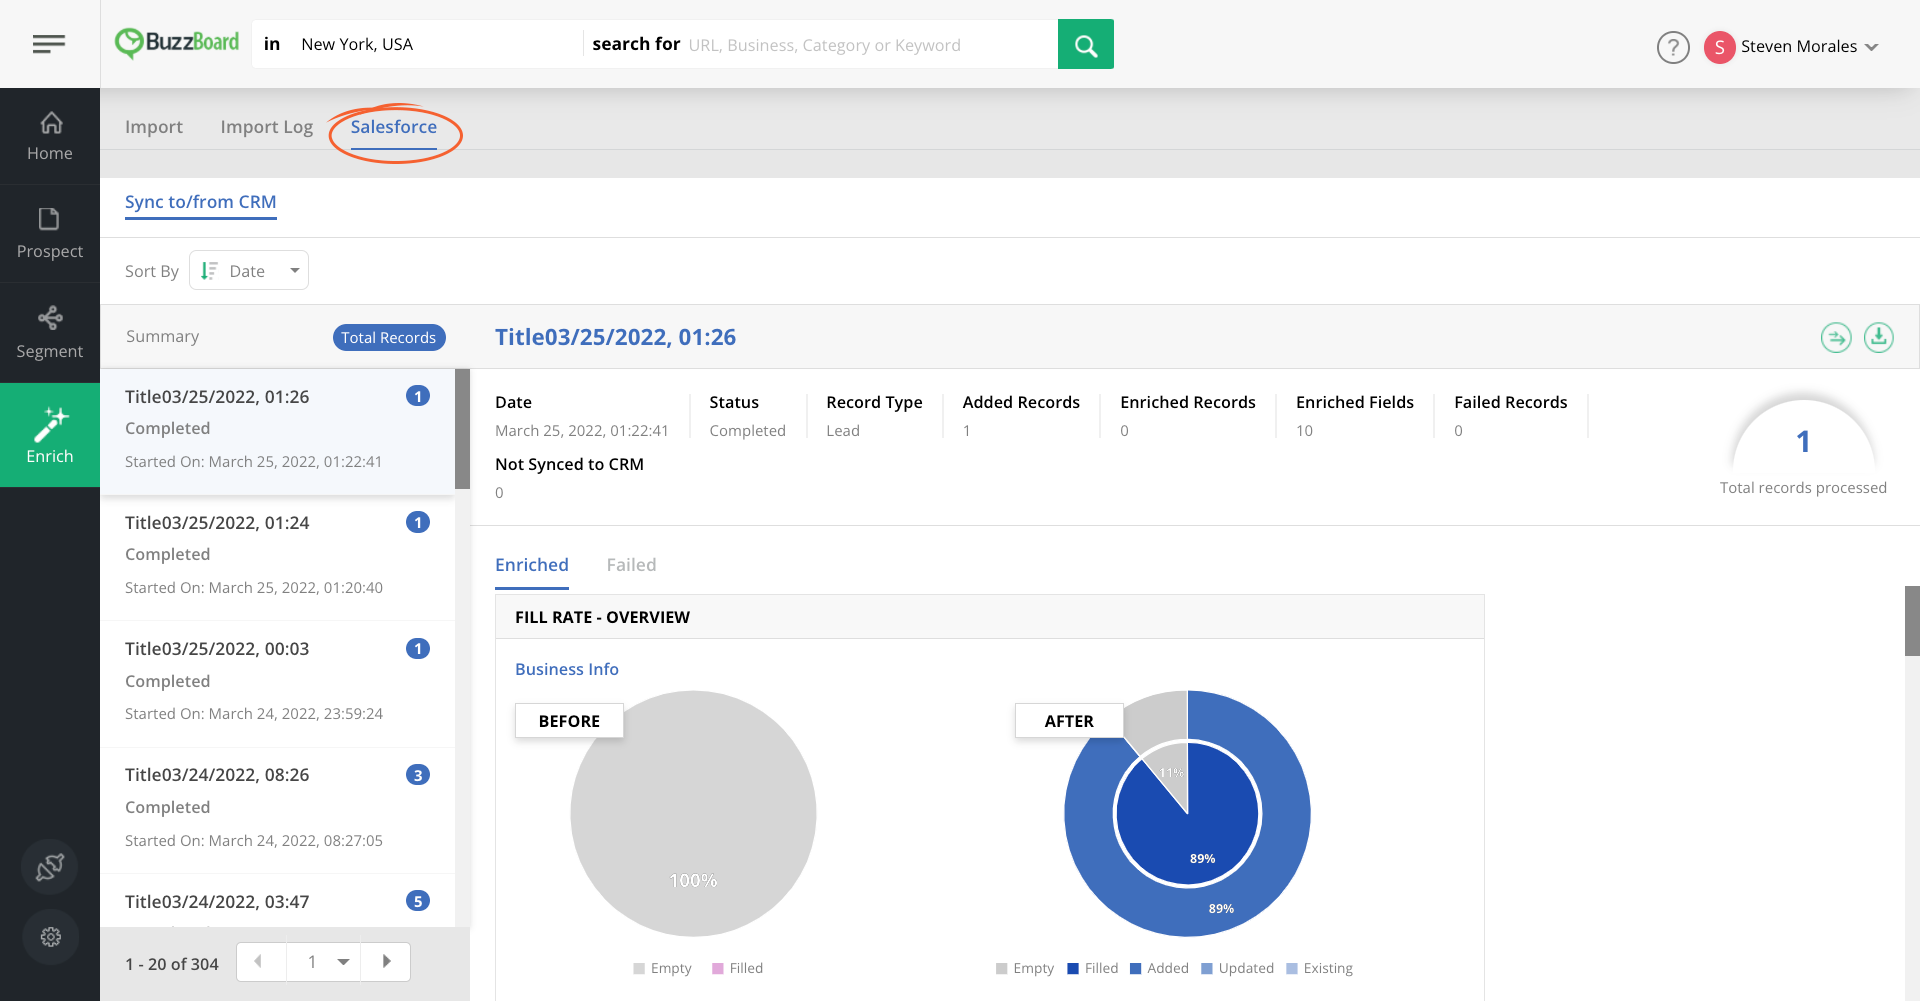The image size is (1920, 1001).
Task: Click the 1 - 20 of 304 pagination text
Action: coord(172,964)
